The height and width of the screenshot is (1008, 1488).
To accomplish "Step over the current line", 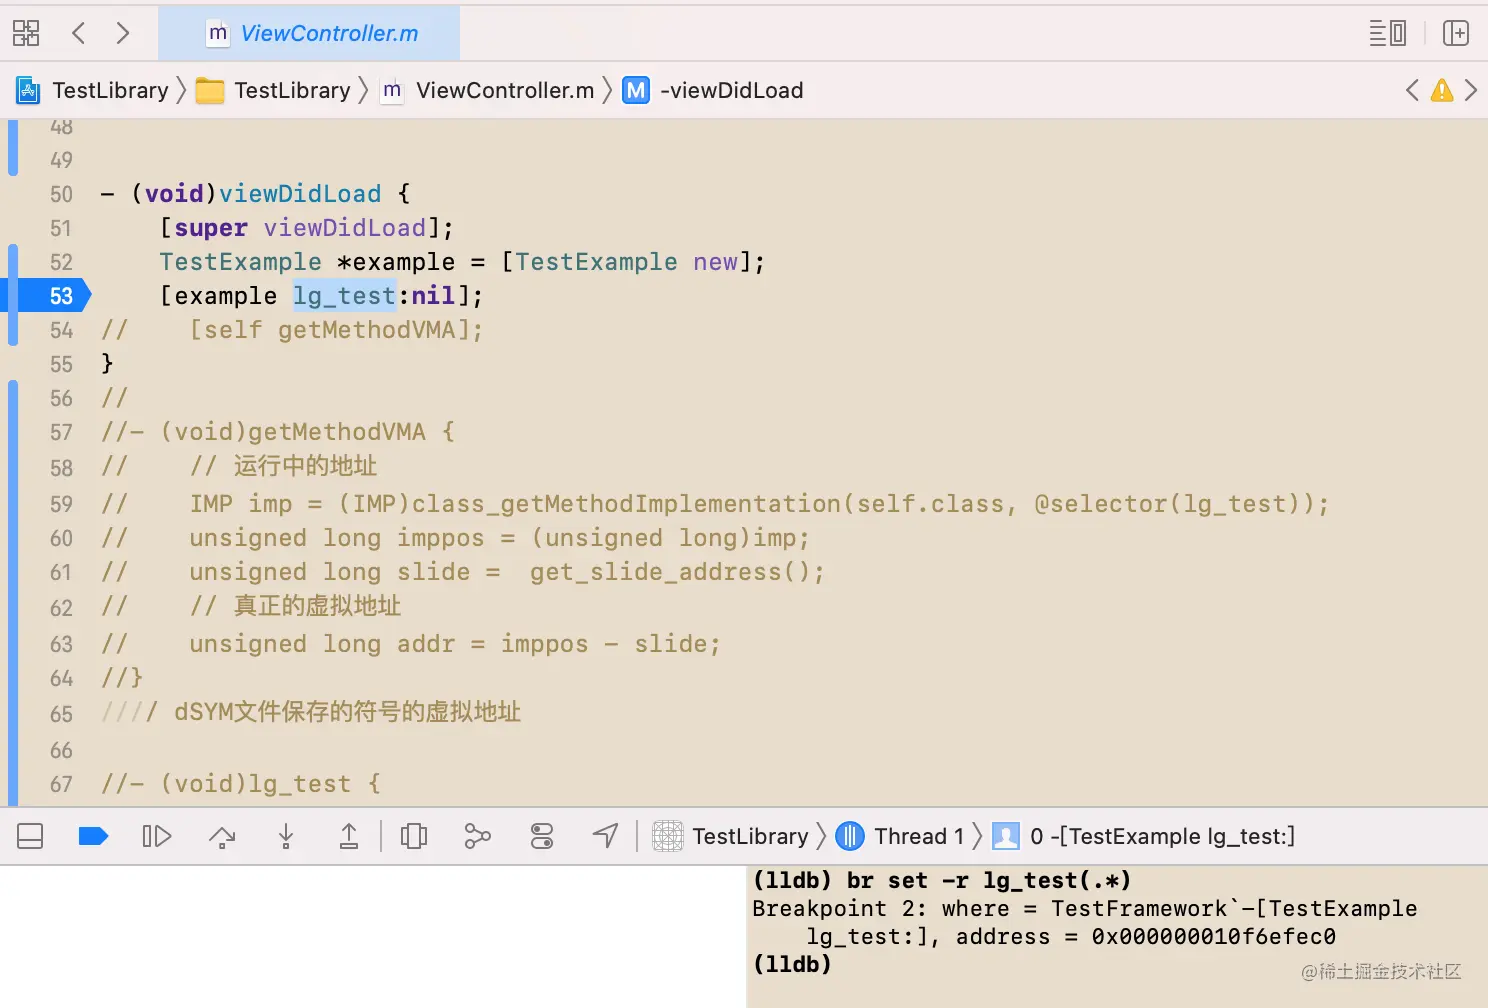I will pos(222,836).
